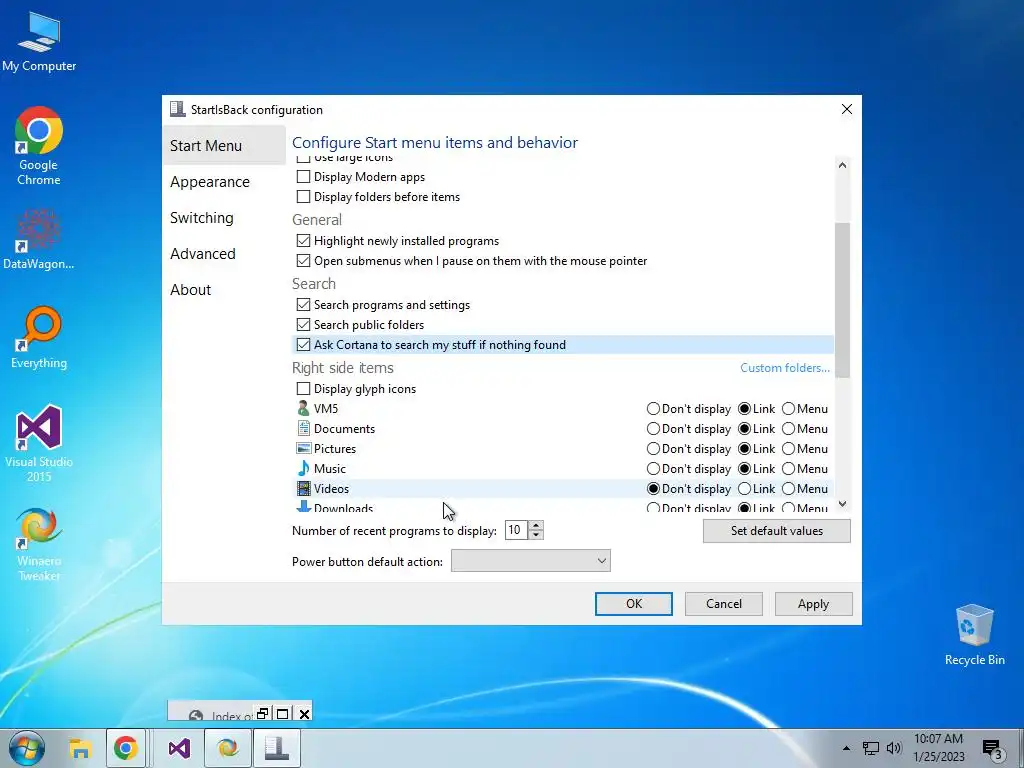
Task: Open Winaero Tweaker desktop shortcut
Action: 39,543
